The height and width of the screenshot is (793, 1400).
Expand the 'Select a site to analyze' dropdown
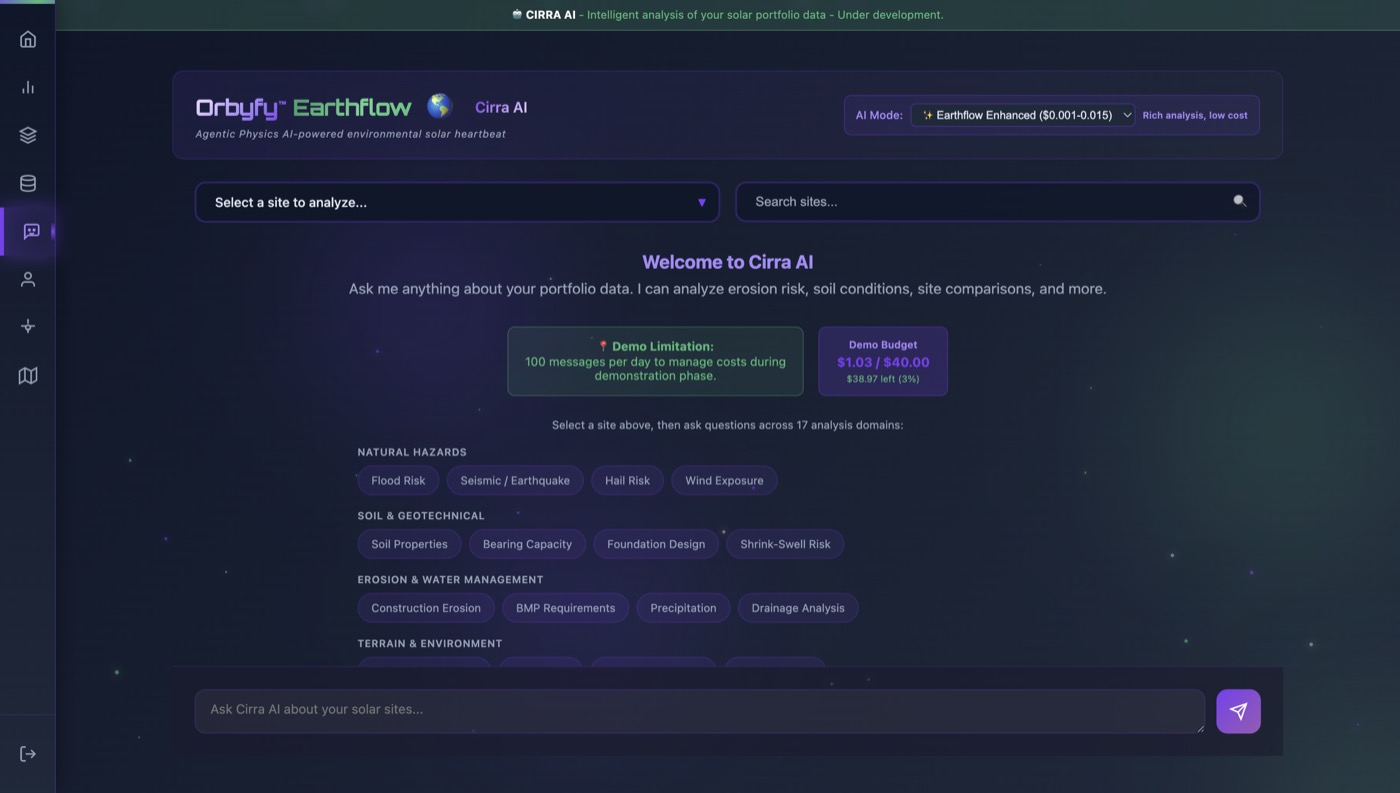click(457, 202)
